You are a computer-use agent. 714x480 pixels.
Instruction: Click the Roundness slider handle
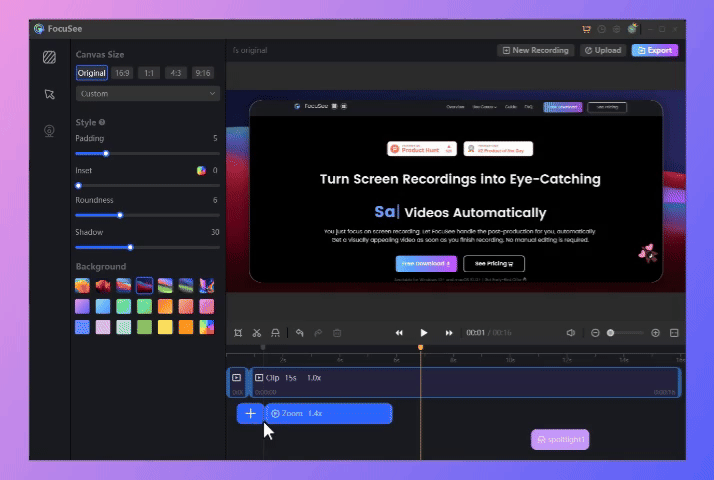pos(120,215)
